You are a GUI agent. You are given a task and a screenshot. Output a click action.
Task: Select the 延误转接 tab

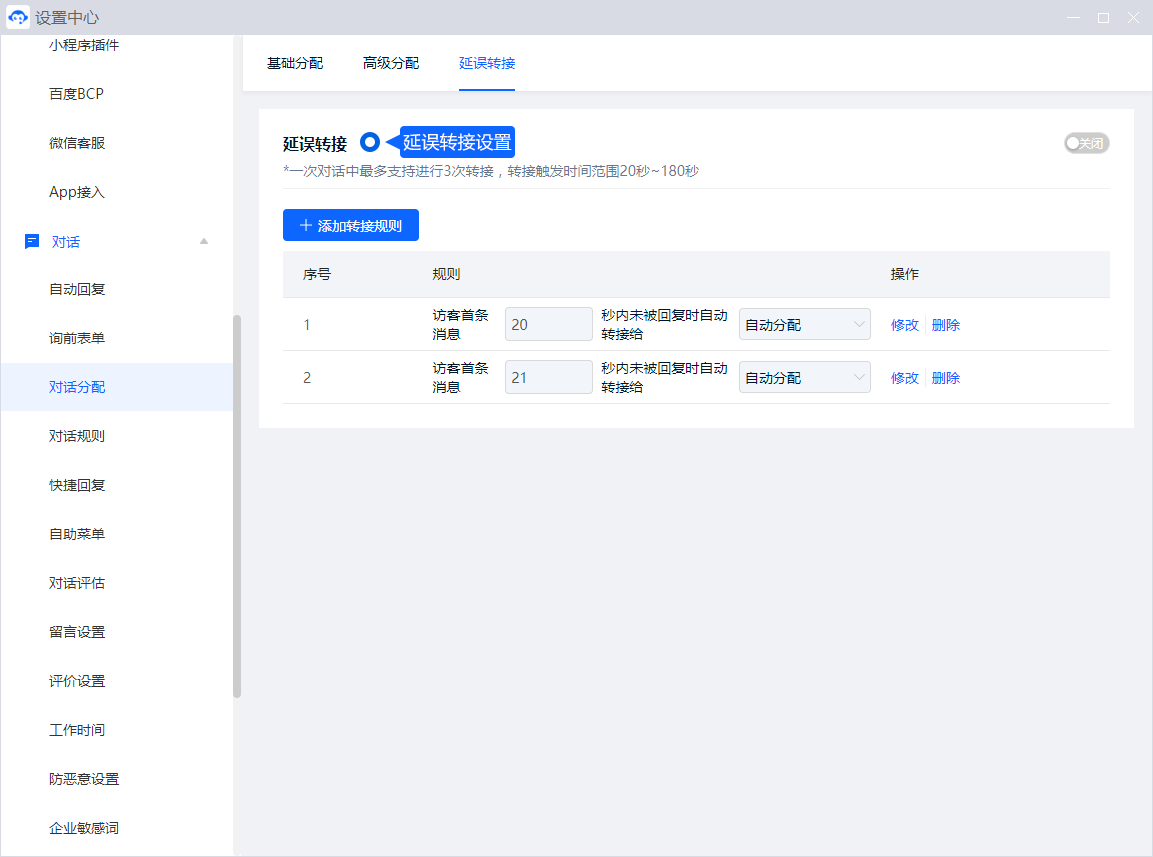tap(487, 63)
